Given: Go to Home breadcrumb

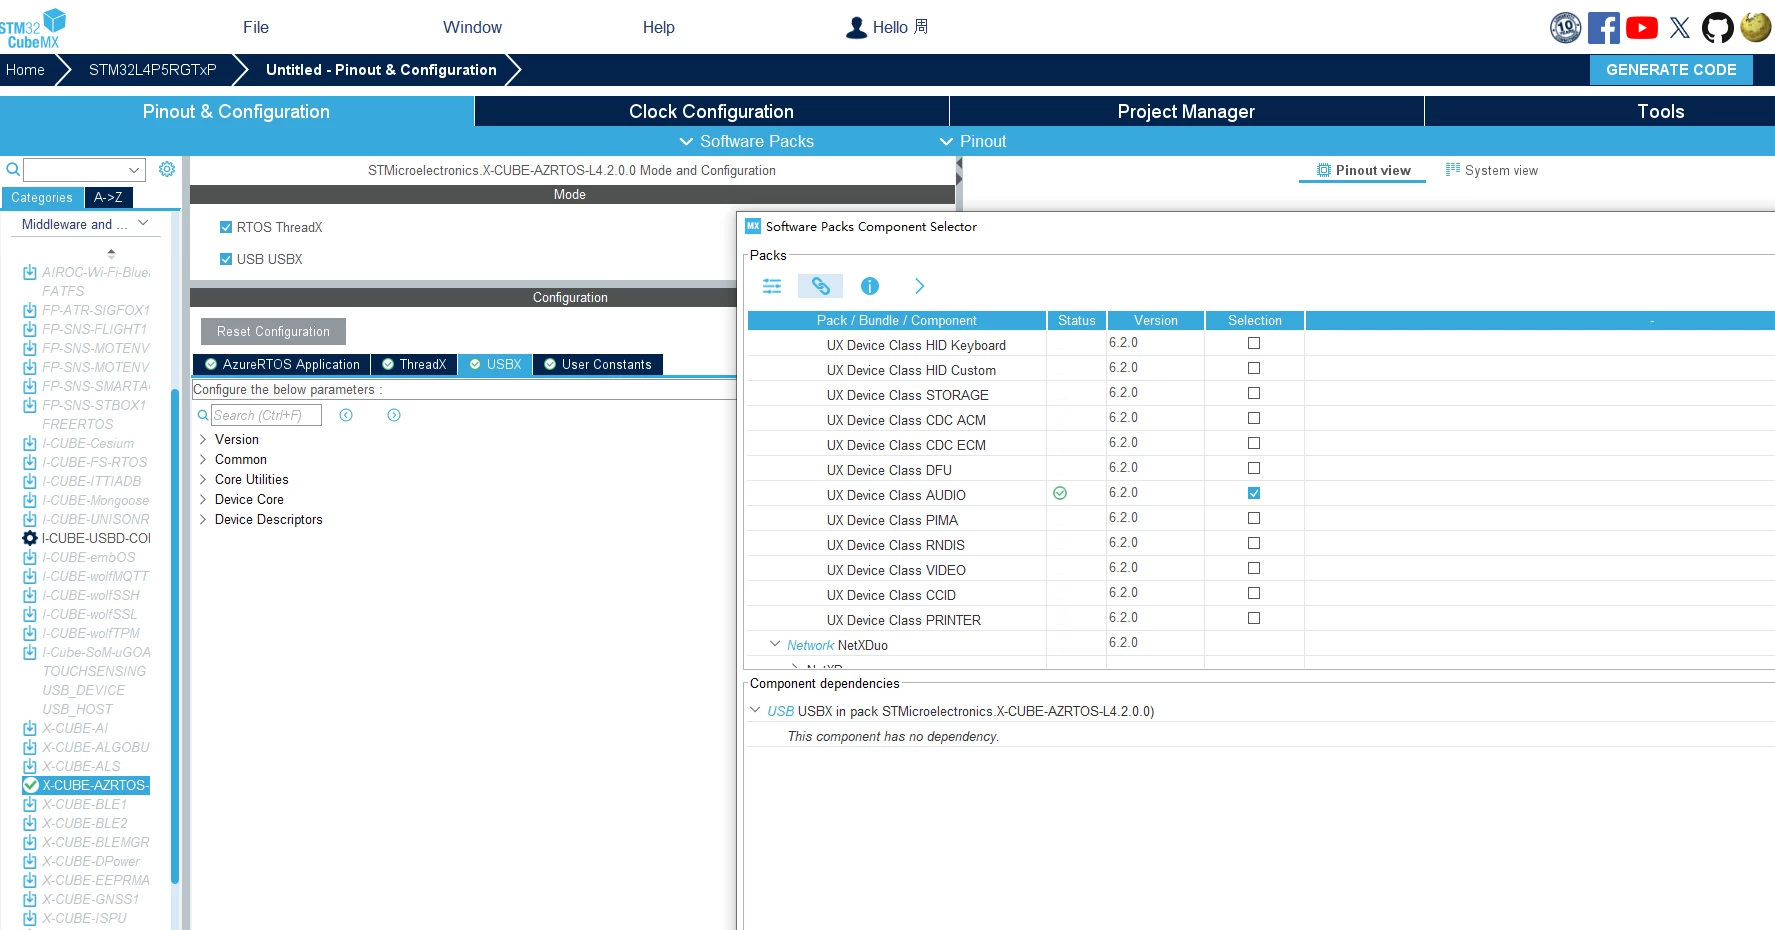Looking at the screenshot, I should click(x=25, y=69).
